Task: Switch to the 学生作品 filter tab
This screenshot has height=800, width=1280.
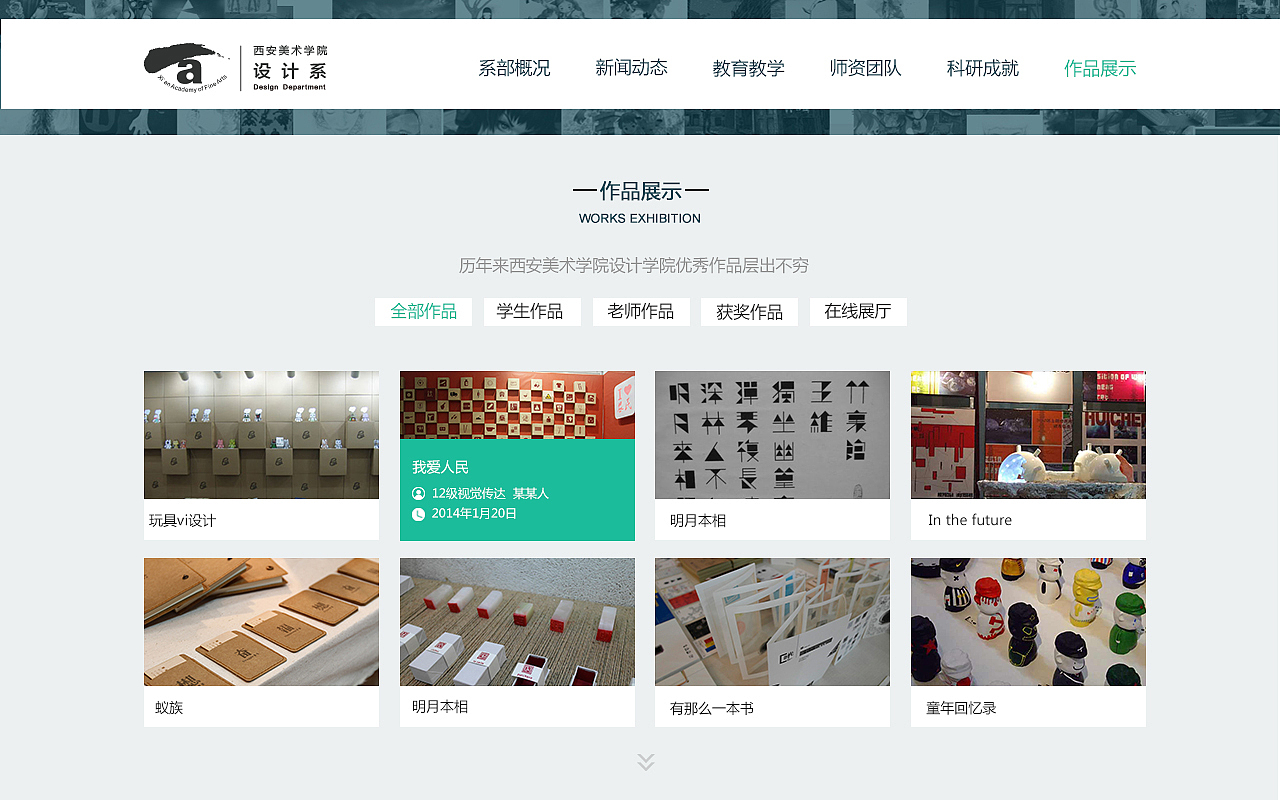Action: pos(532,311)
